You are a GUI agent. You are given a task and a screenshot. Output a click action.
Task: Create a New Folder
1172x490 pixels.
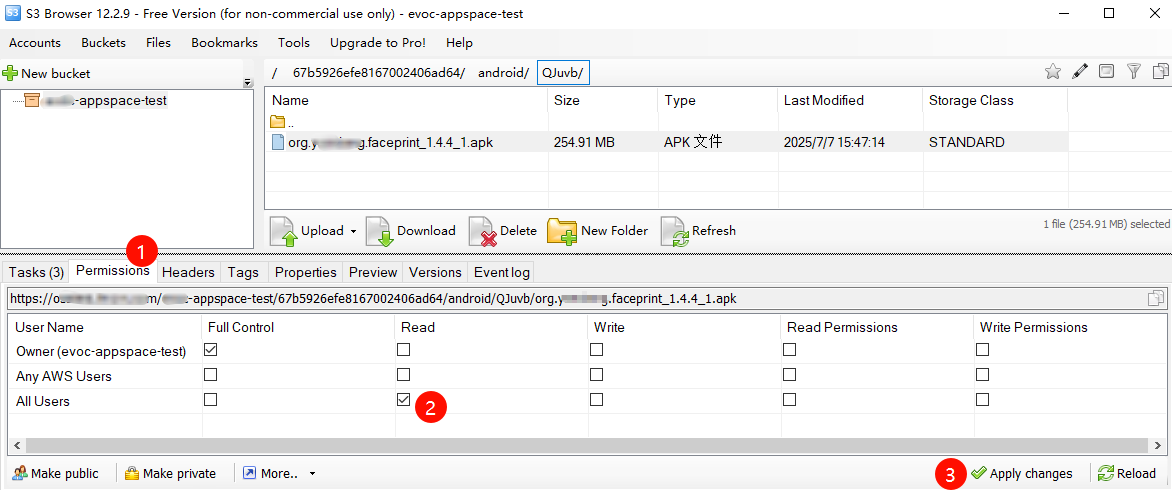point(598,232)
